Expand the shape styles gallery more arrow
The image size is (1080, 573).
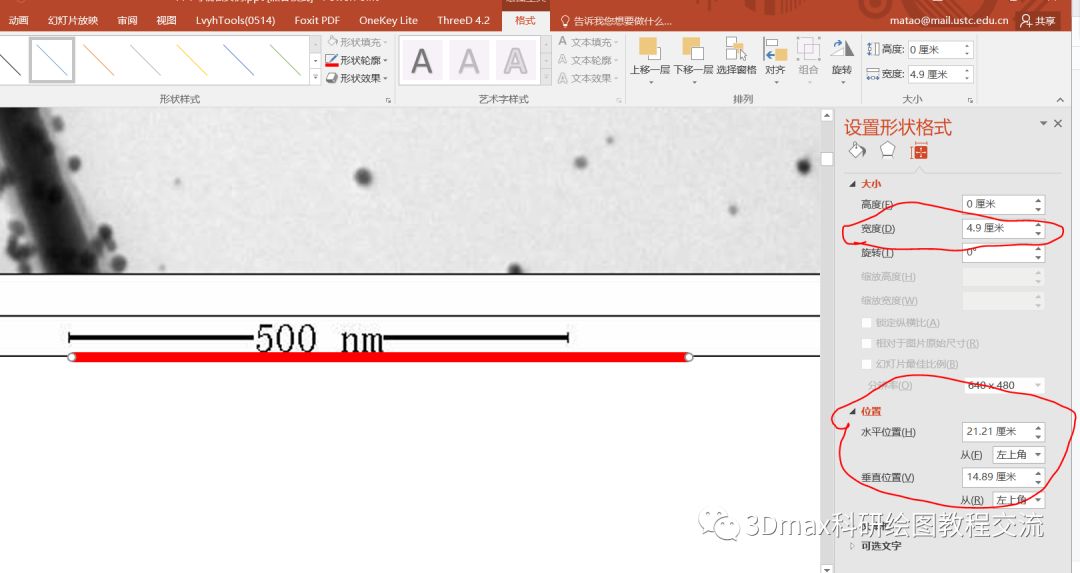[315, 77]
